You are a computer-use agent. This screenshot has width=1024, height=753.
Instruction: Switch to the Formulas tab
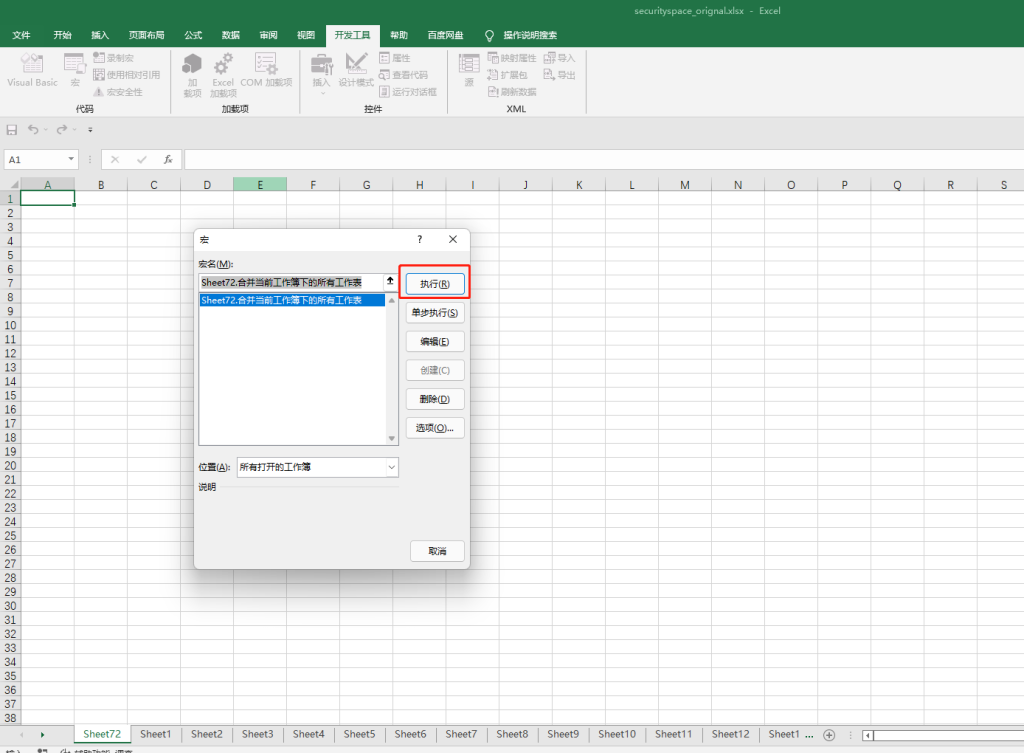193,35
